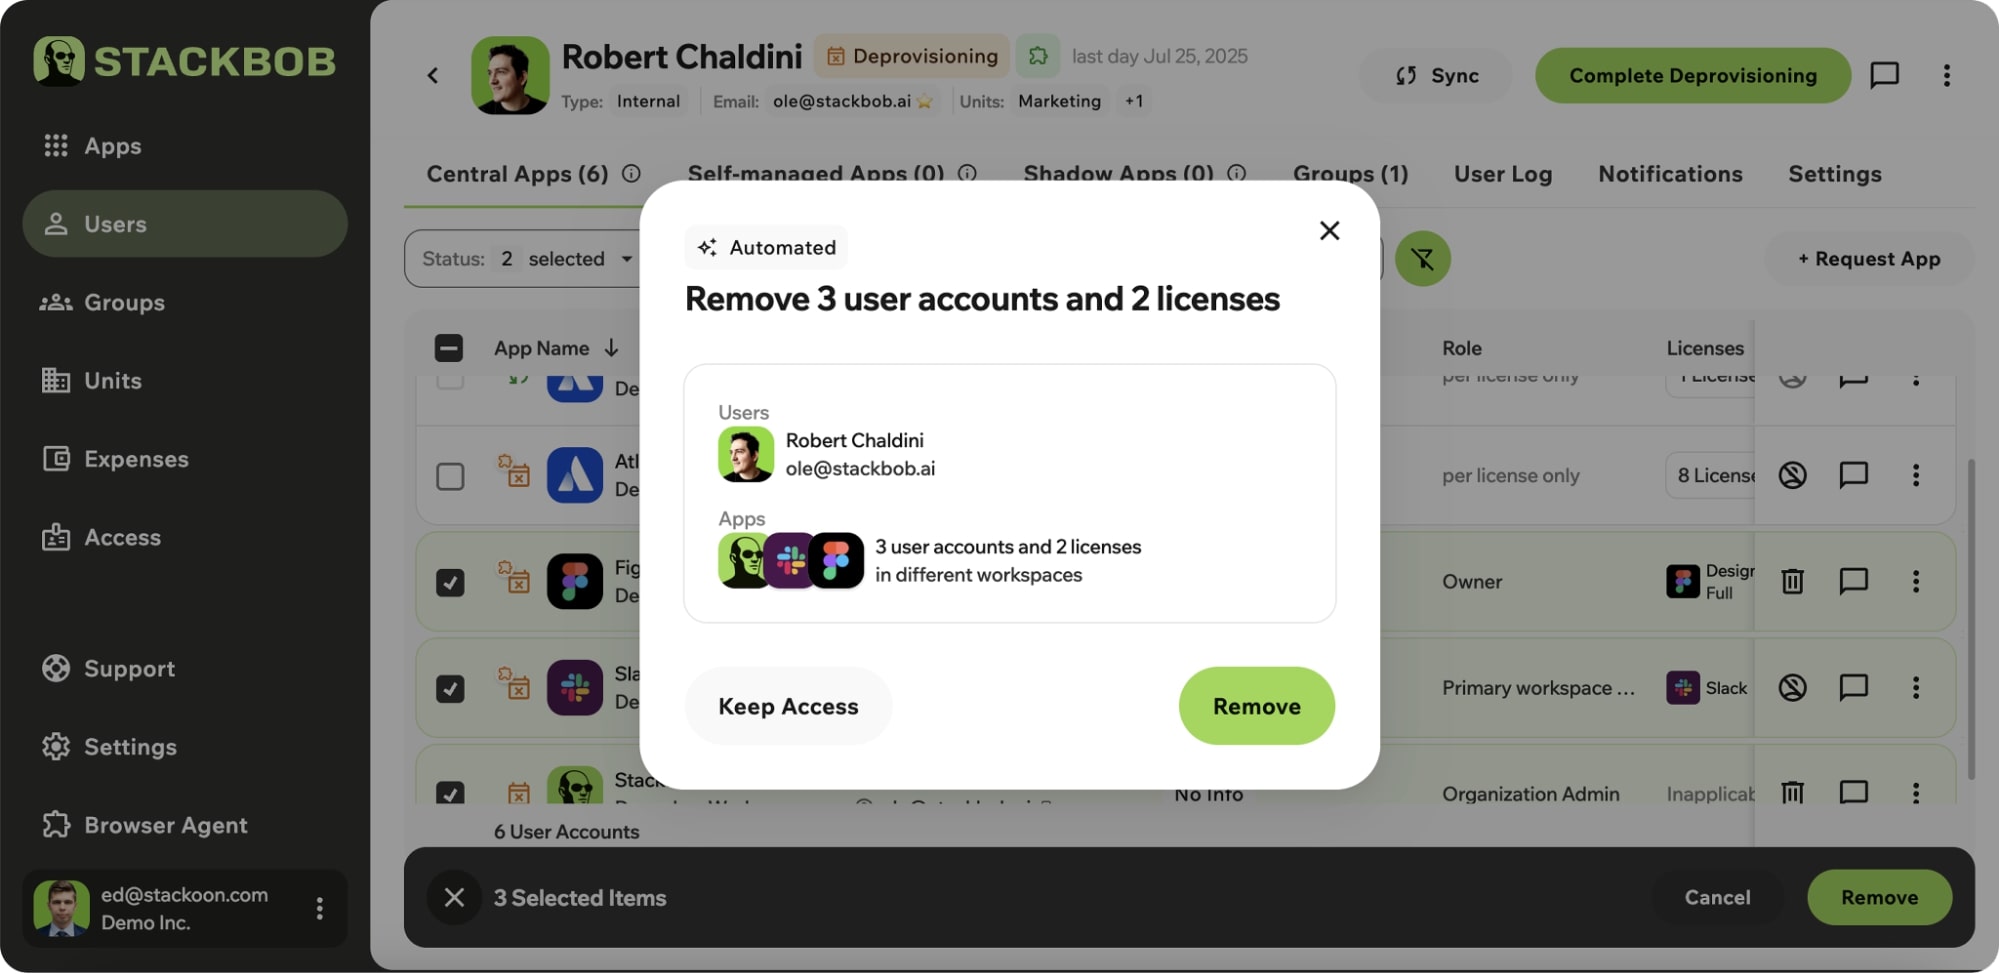1999x974 pixels.
Task: Uncheck the Slack row checkbox
Action: pos(450,688)
